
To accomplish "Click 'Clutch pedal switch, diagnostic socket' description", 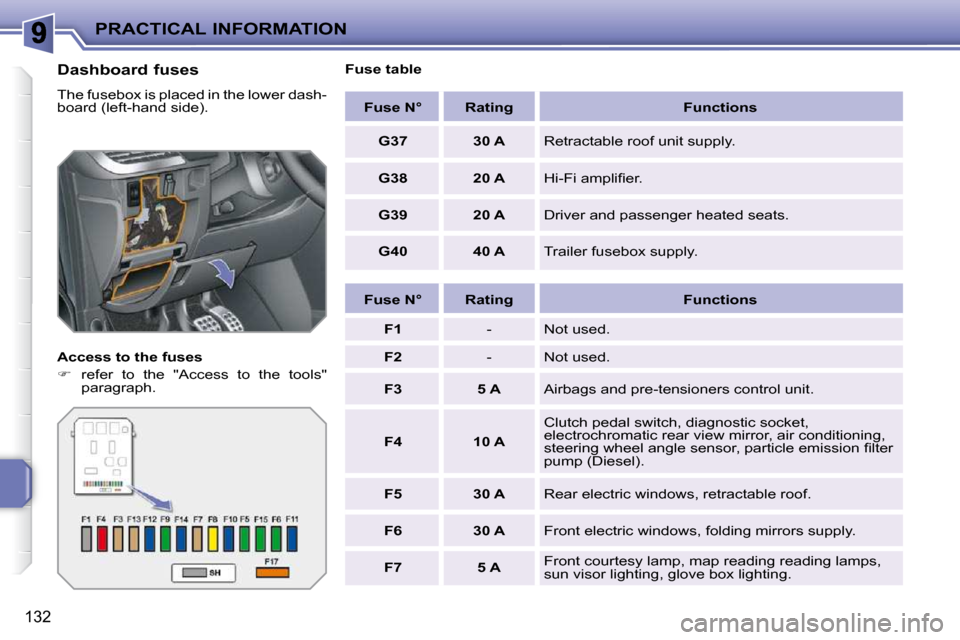I will click(719, 442).
